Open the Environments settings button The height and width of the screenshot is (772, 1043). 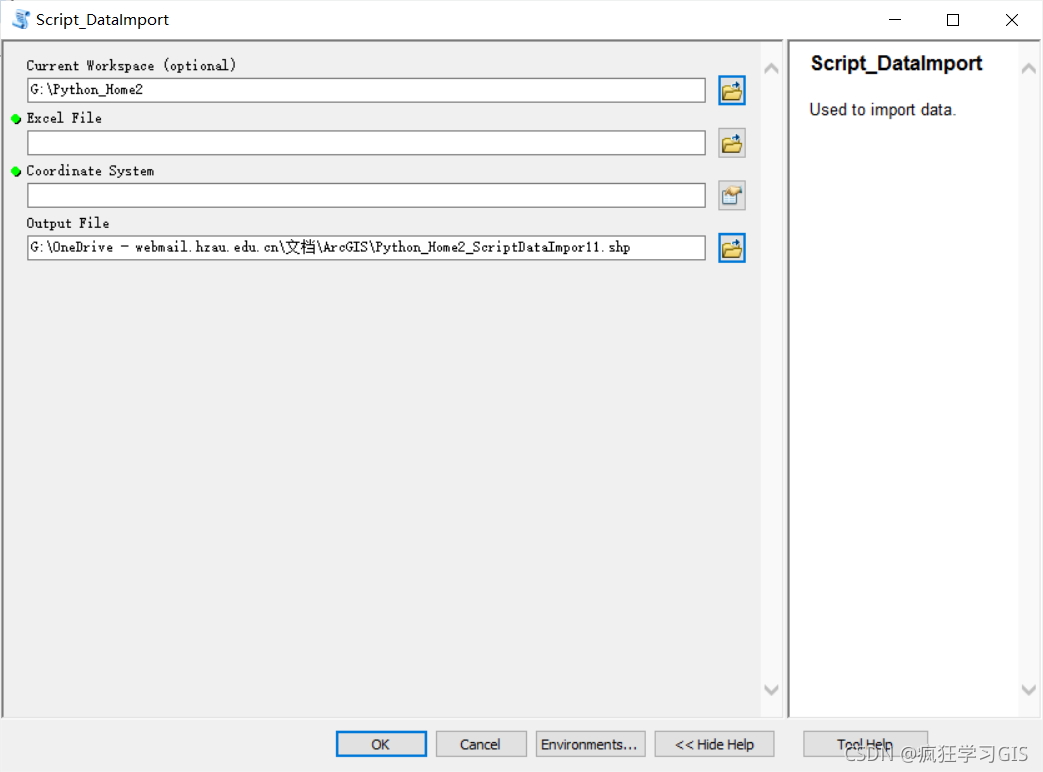pos(590,744)
